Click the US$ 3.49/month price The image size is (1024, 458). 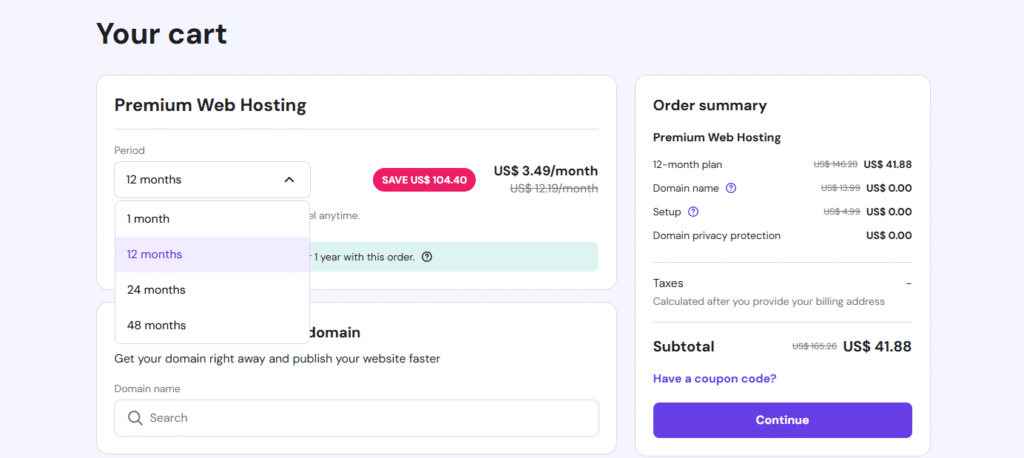[x=545, y=170]
